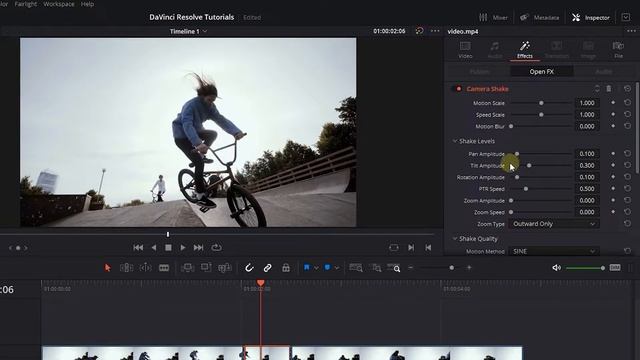Click the Insert Clip icon
The height and width of the screenshot is (360, 640).
pyautogui.click(x=187, y=268)
